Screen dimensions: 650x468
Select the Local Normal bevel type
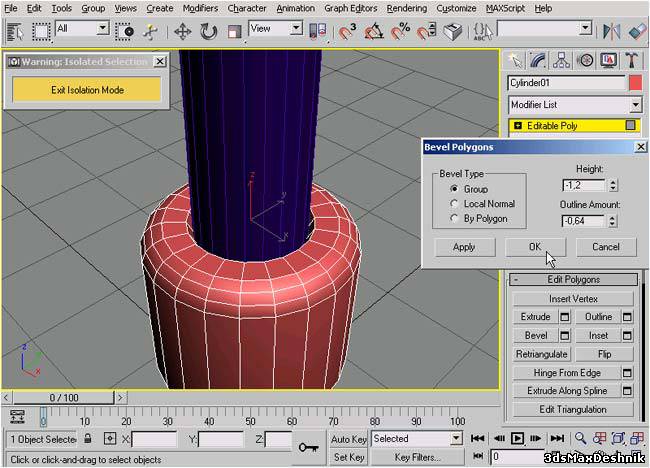(x=454, y=204)
